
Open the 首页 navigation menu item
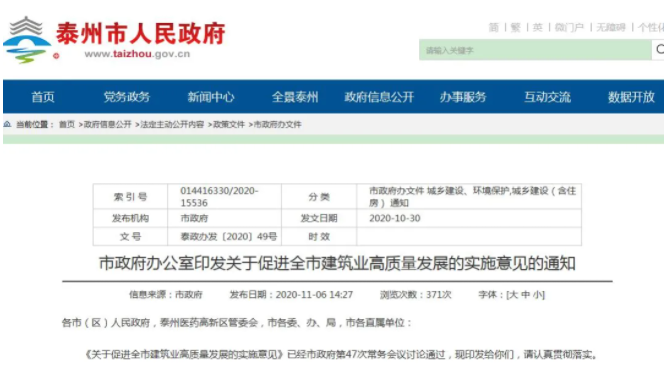(x=43, y=97)
